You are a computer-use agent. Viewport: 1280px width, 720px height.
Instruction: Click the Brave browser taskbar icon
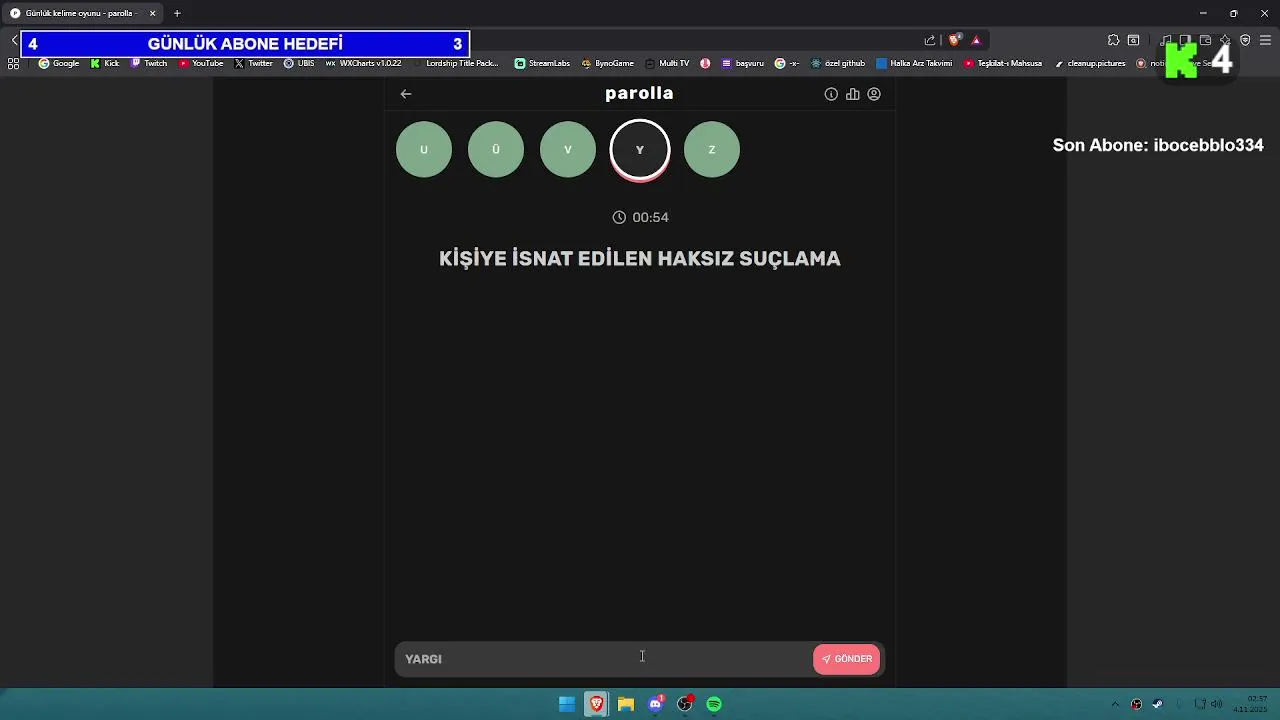(596, 704)
